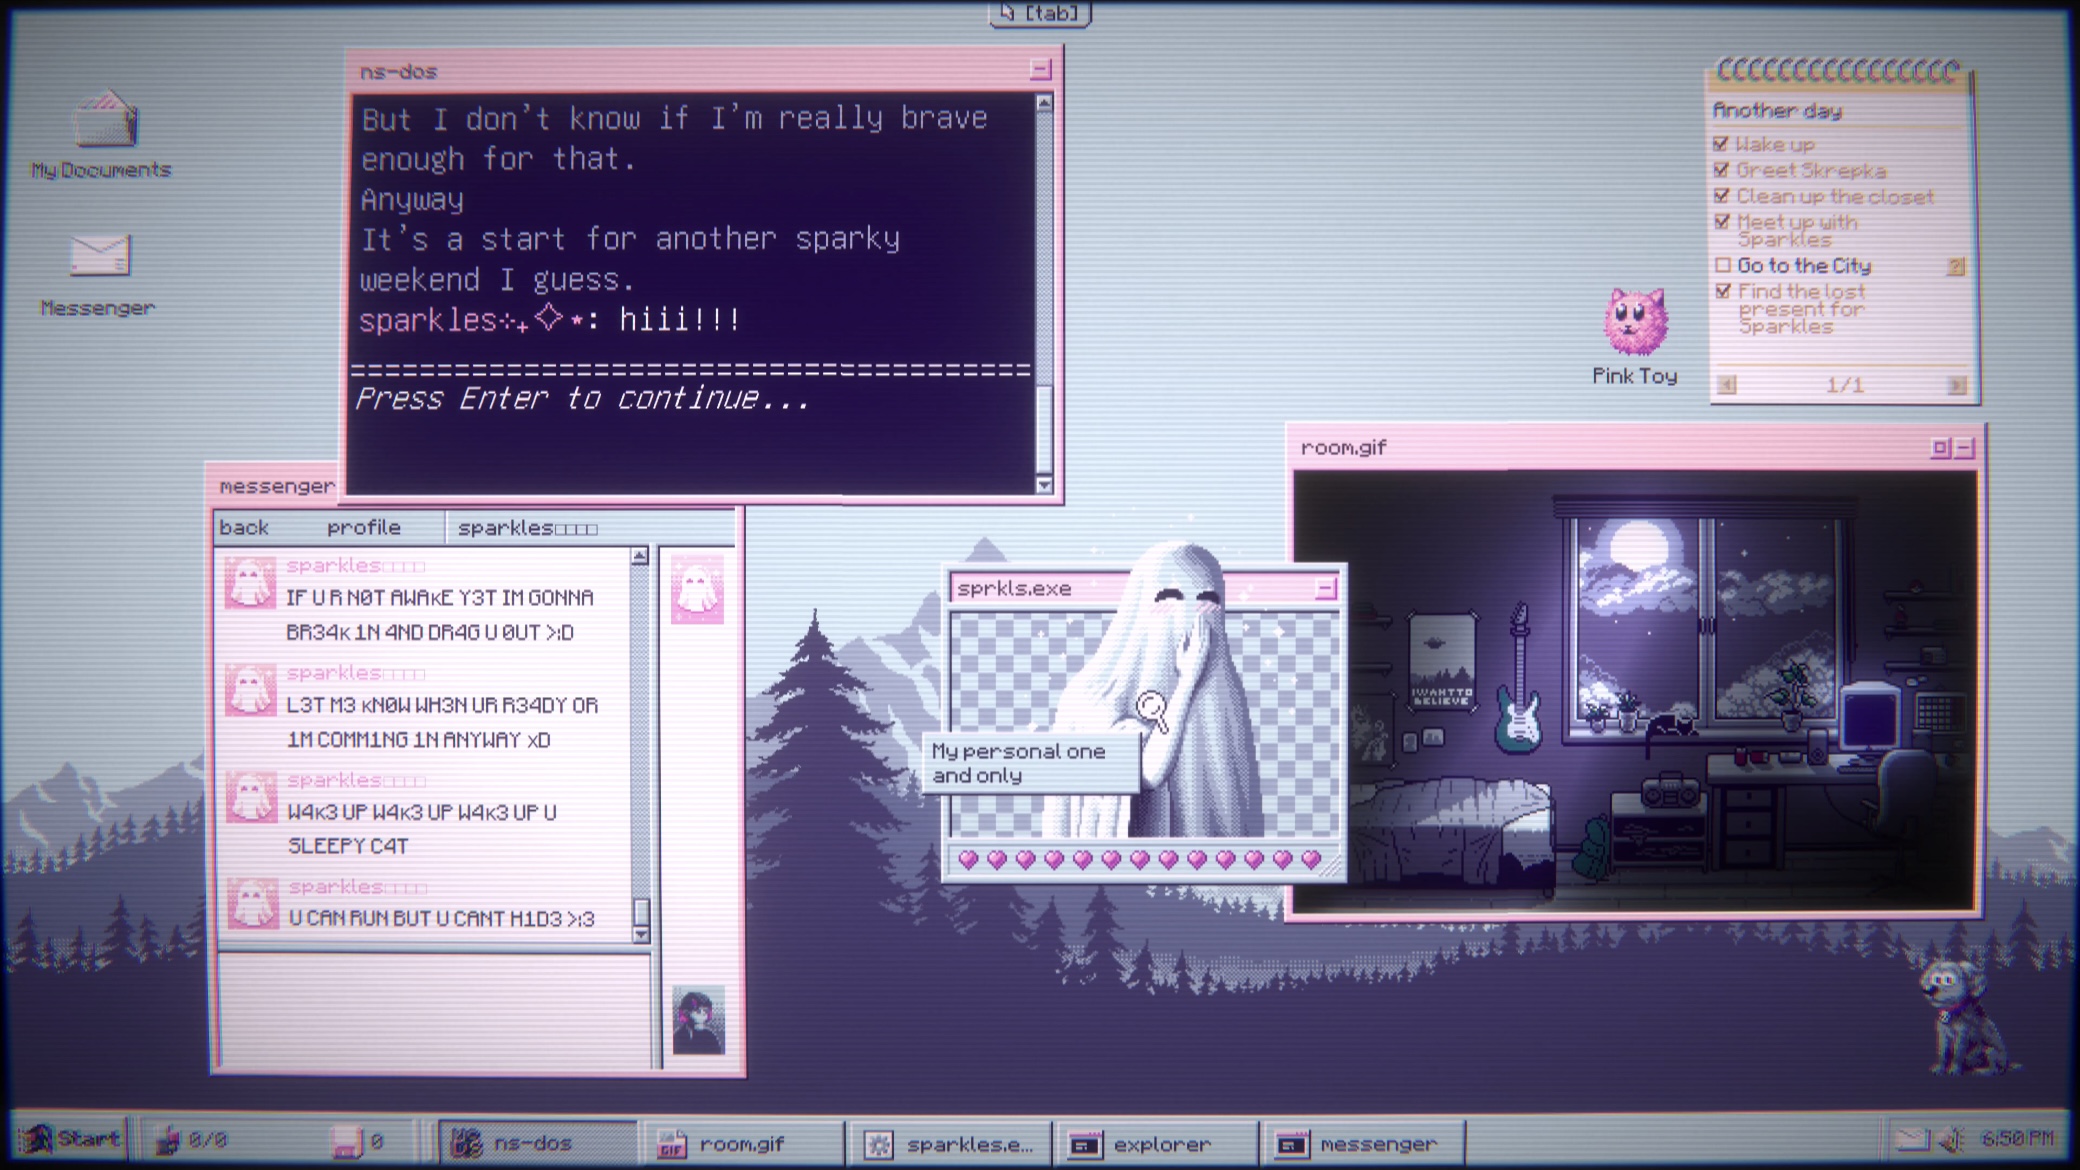The image size is (2080, 1170).
Task: Click the ns-dos scrollbar down arrow
Action: [1044, 485]
